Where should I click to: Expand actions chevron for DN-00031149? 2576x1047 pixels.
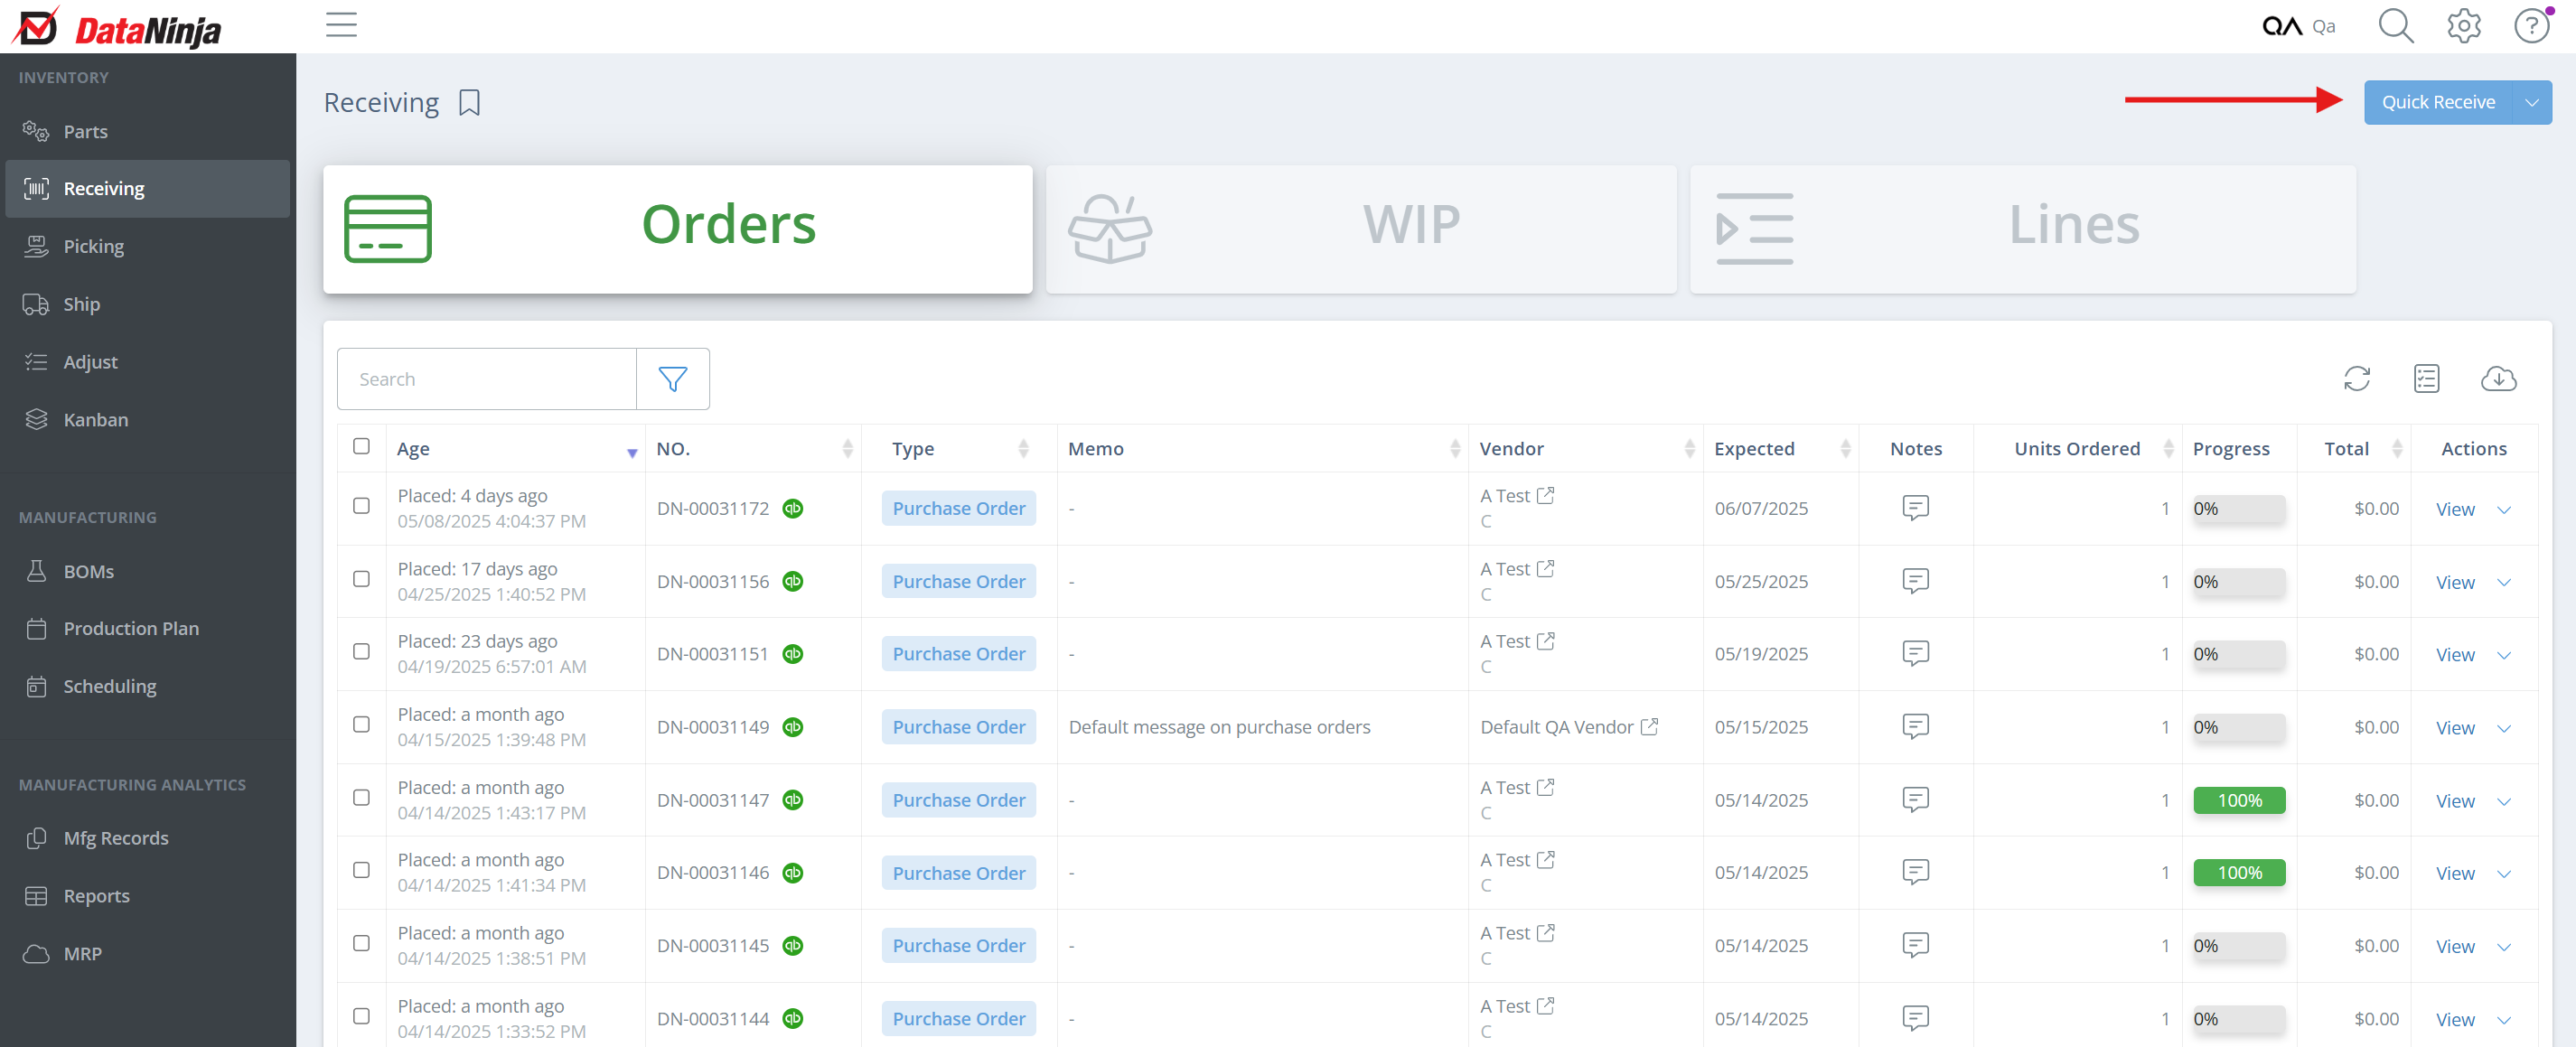tap(2503, 729)
